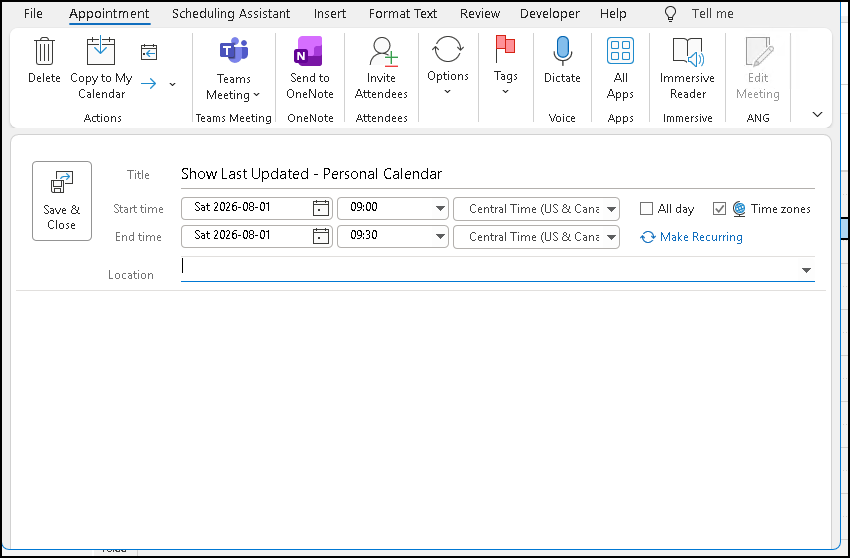This screenshot has height=558, width=850.
Task: Expand the forward options arrow in Actions
Action: 172,84
